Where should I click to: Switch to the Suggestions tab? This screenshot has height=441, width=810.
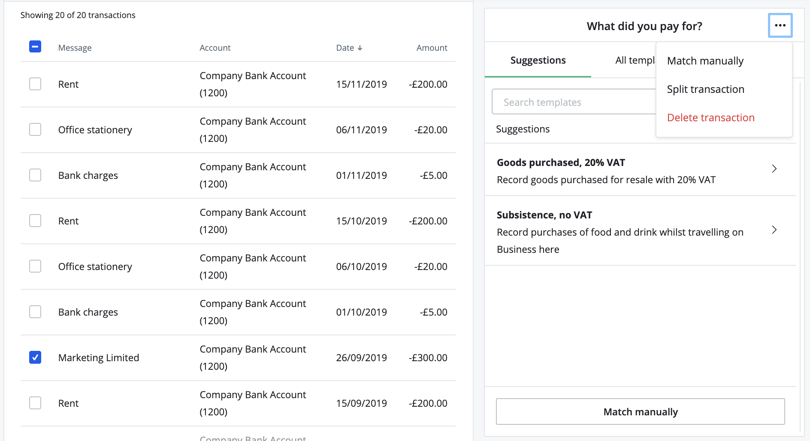pyautogui.click(x=538, y=60)
